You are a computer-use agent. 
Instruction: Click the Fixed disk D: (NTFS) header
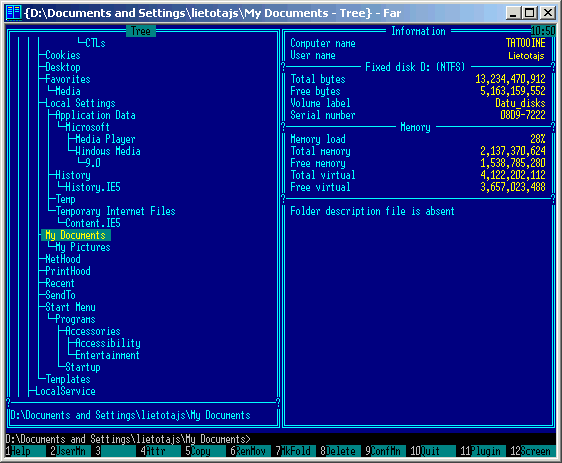pyautogui.click(x=415, y=67)
